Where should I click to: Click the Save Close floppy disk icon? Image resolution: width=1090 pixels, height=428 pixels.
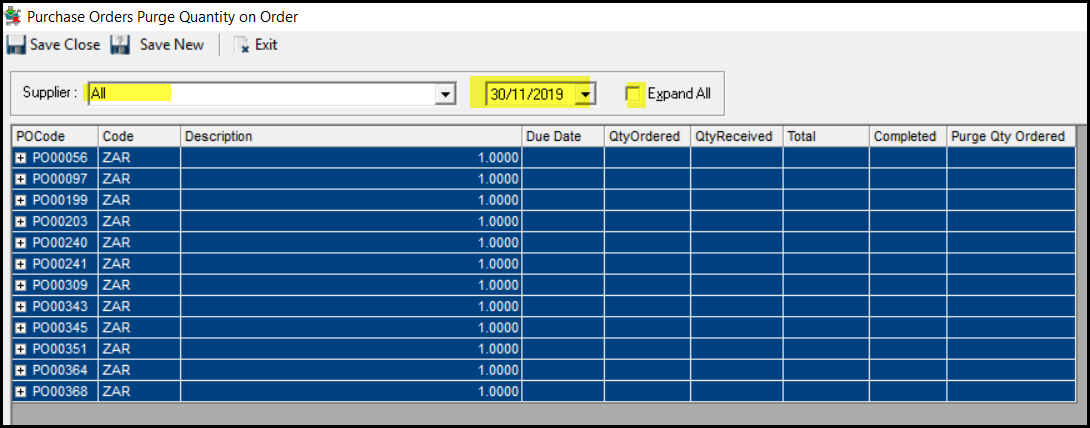tap(16, 45)
